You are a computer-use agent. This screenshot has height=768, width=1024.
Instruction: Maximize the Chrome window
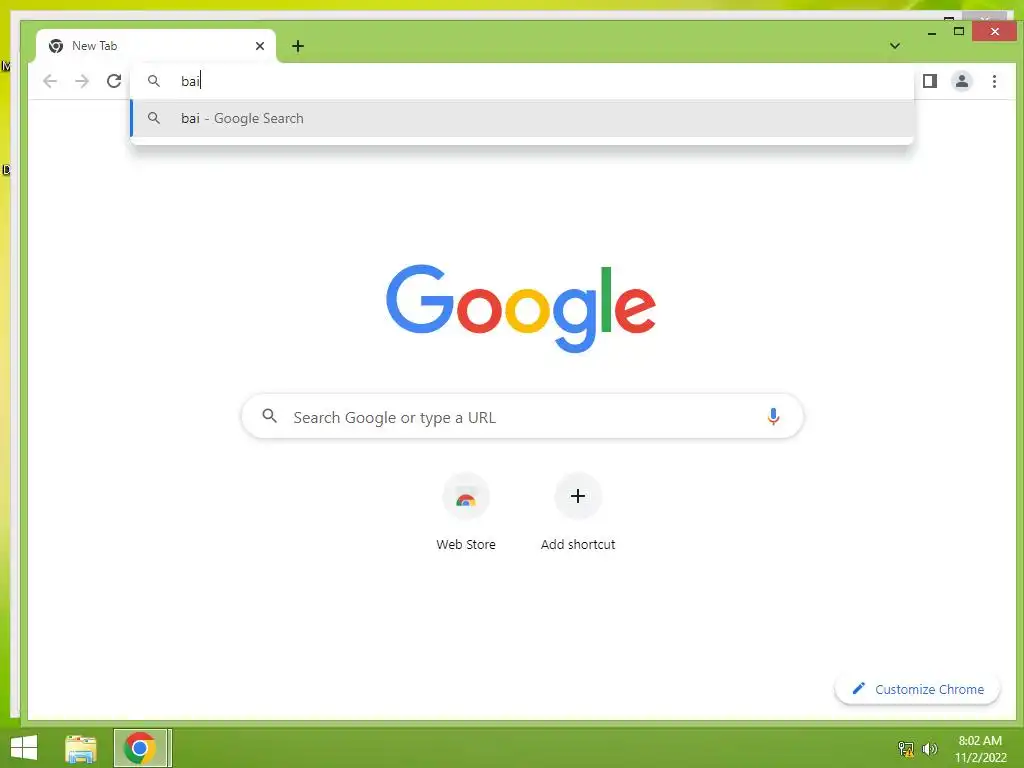pos(959,31)
